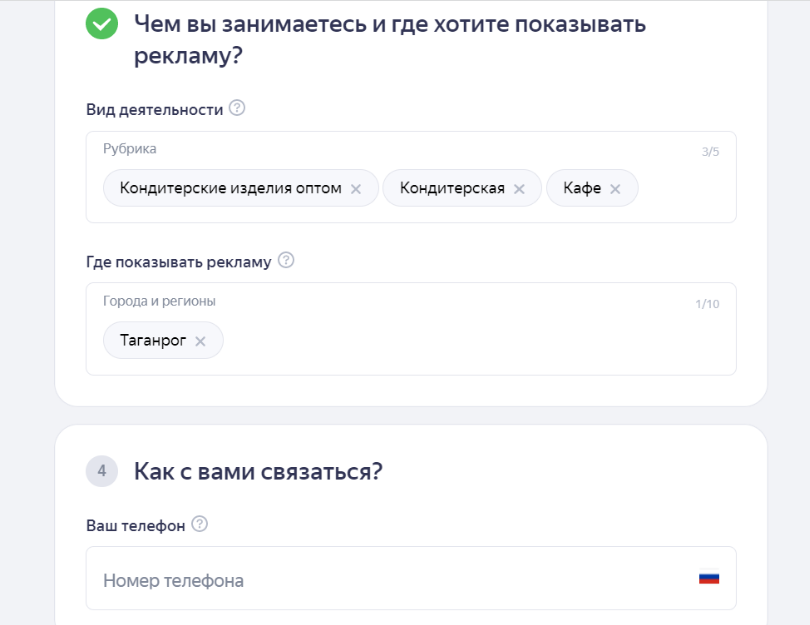Remove the "Кондитерские изделия оптом" rubric chip
The width and height of the screenshot is (810, 625).
356,189
